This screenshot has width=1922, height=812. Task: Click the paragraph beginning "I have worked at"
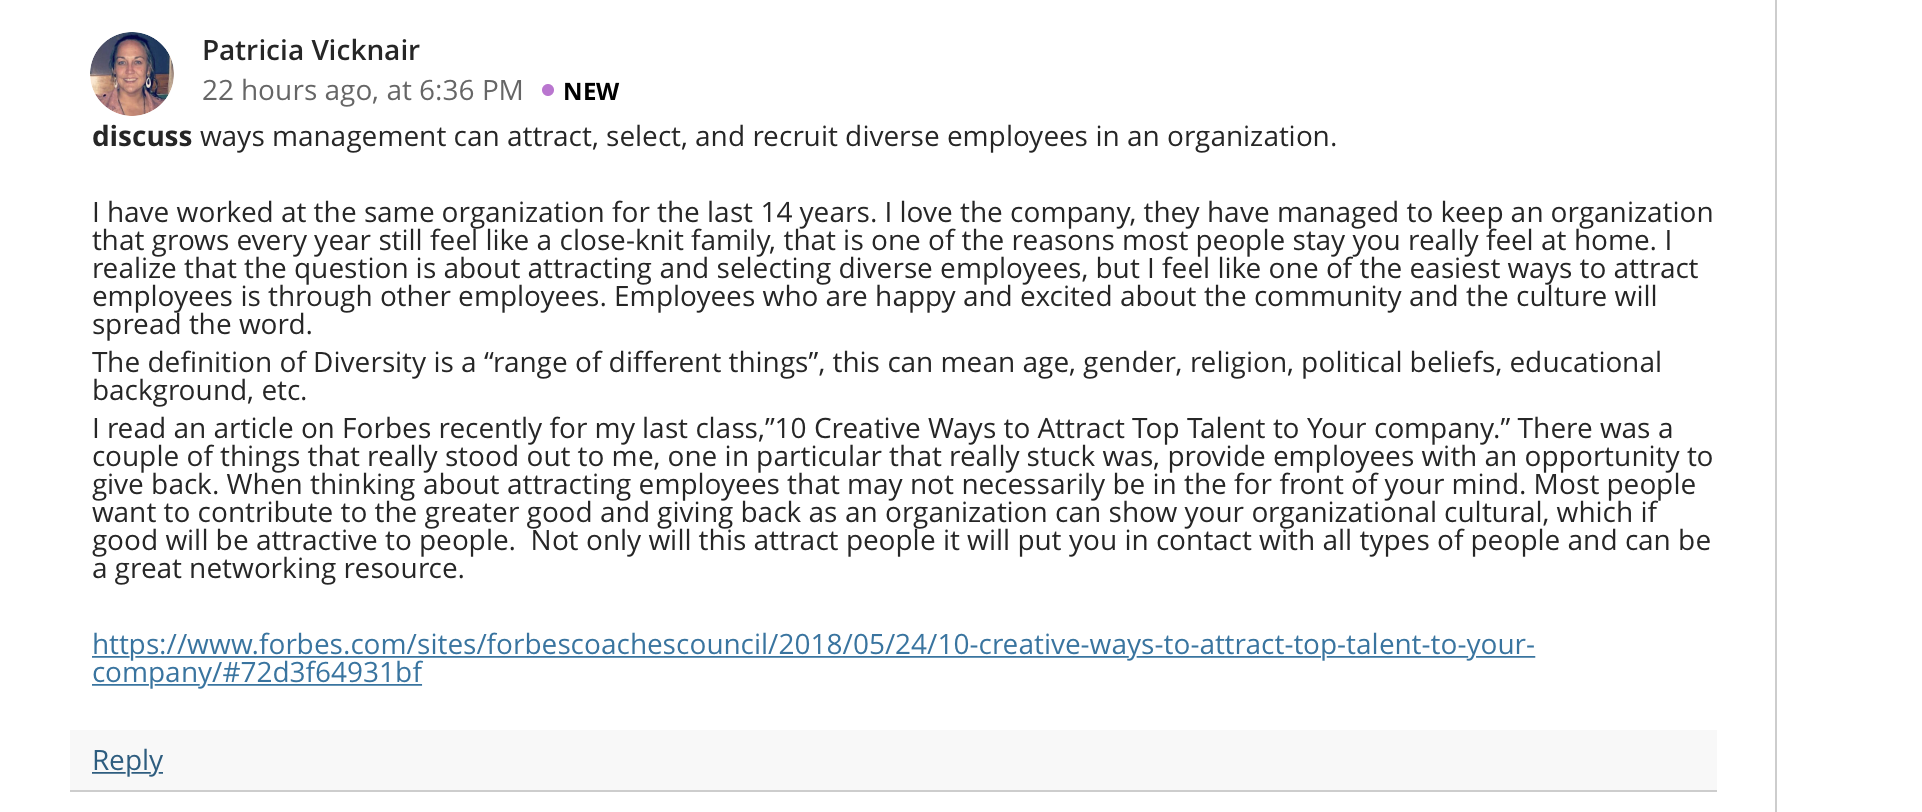click(x=902, y=268)
